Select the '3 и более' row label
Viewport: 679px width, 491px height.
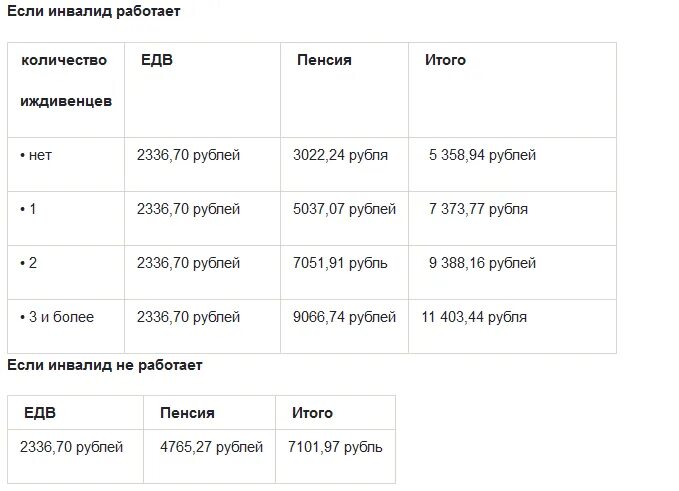[57, 317]
